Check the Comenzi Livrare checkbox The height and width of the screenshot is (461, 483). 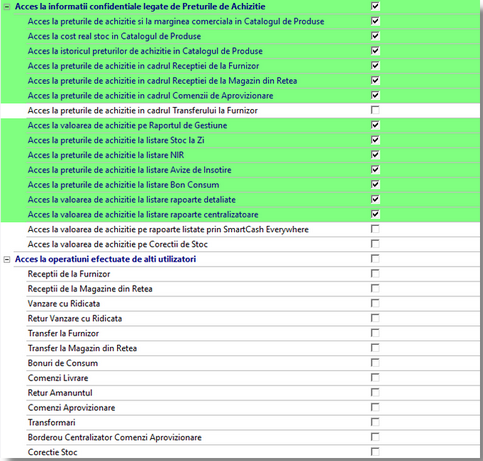(375, 378)
